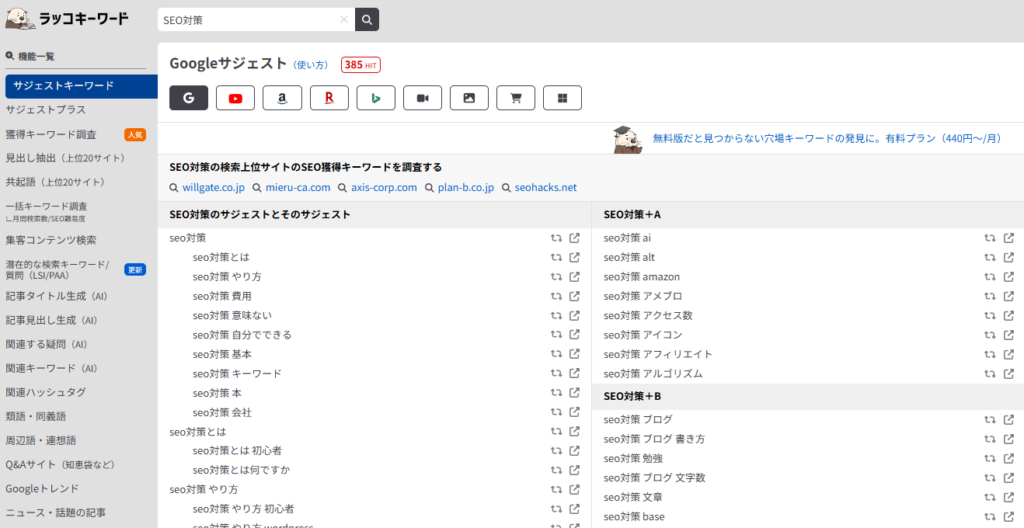Click the 385 HIT badge
The height and width of the screenshot is (528, 1024).
360,65
